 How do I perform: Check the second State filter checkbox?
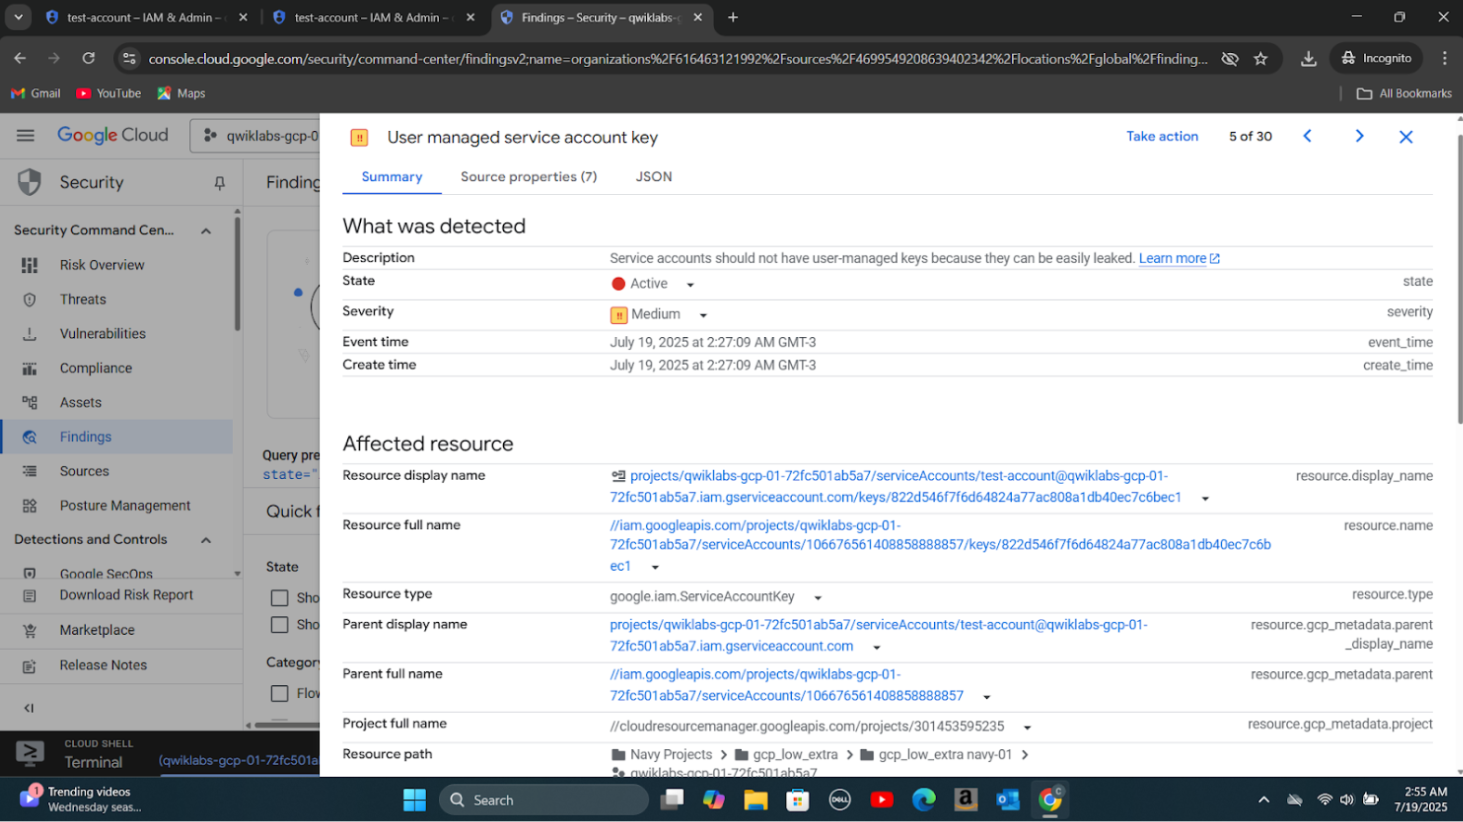coord(280,625)
